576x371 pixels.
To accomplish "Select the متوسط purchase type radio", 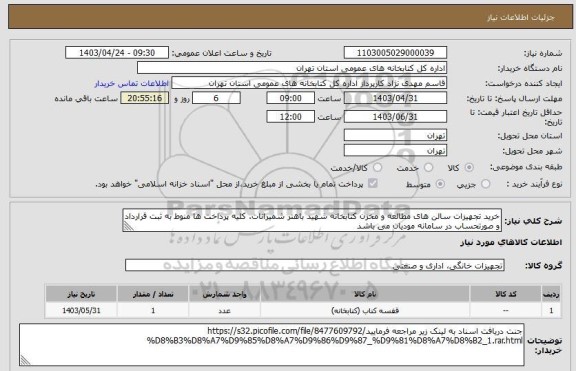I will point(440,184).
